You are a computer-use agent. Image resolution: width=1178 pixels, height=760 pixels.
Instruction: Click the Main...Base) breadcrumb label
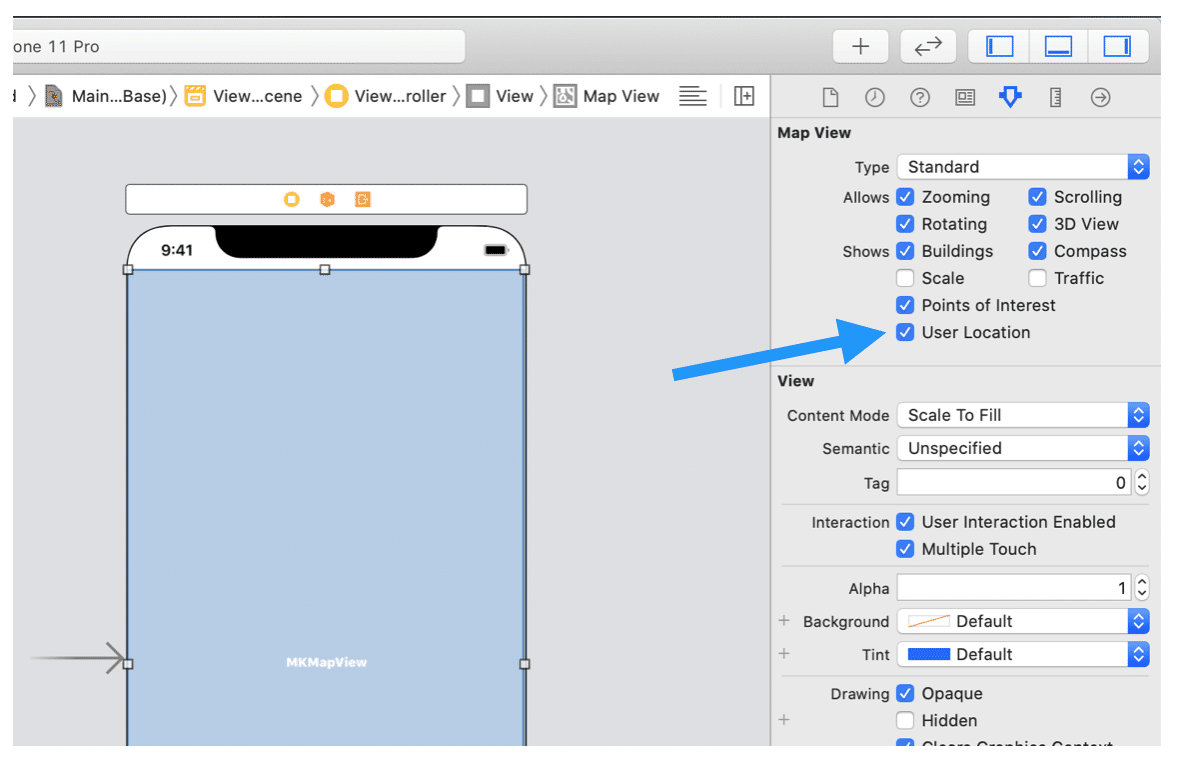pos(119,96)
